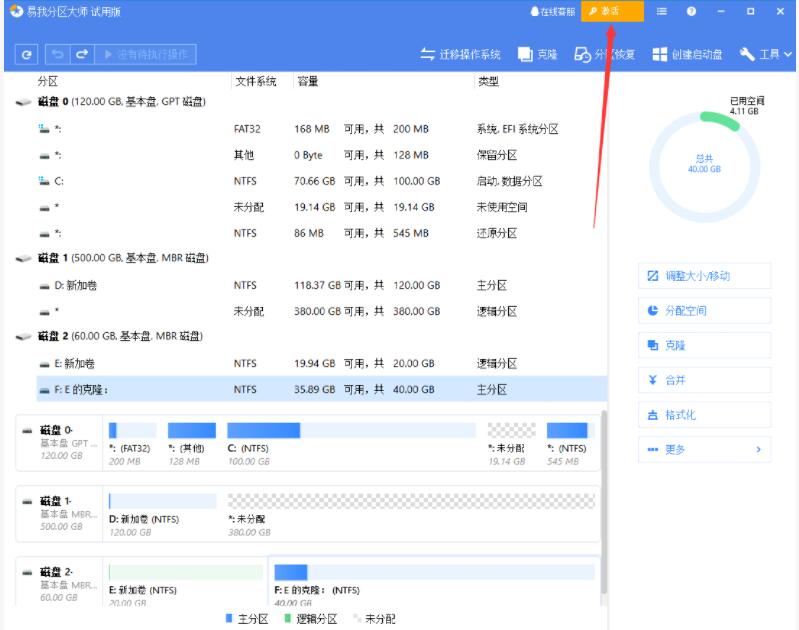799x630 pixels.
Task: Click 合并 merge button
Action: point(704,380)
